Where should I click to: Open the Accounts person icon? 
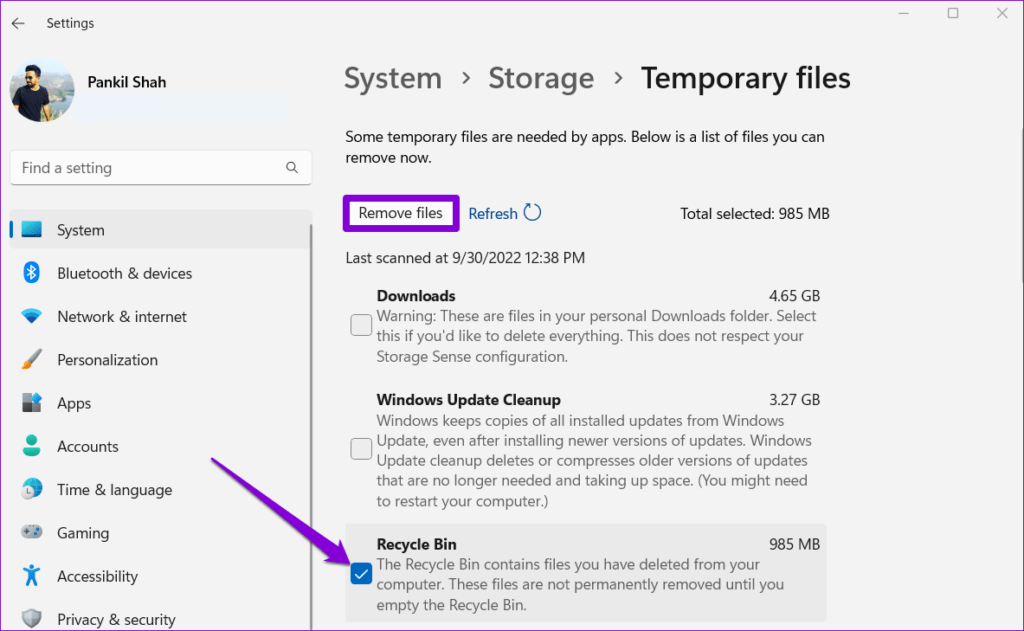tap(31, 446)
